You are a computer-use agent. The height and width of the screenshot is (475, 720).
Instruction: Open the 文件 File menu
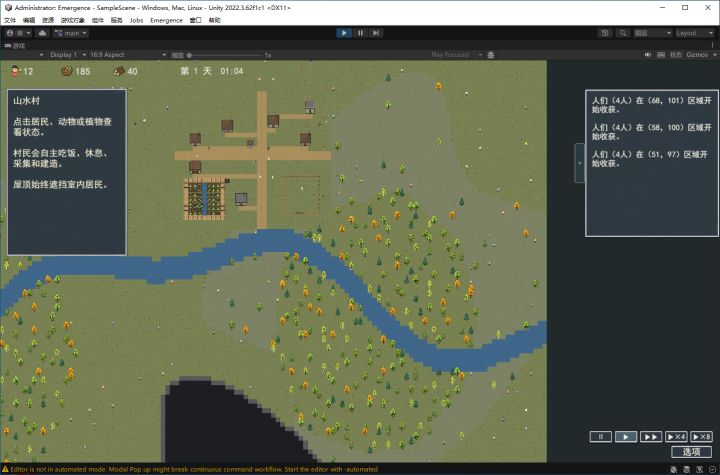(x=10, y=20)
